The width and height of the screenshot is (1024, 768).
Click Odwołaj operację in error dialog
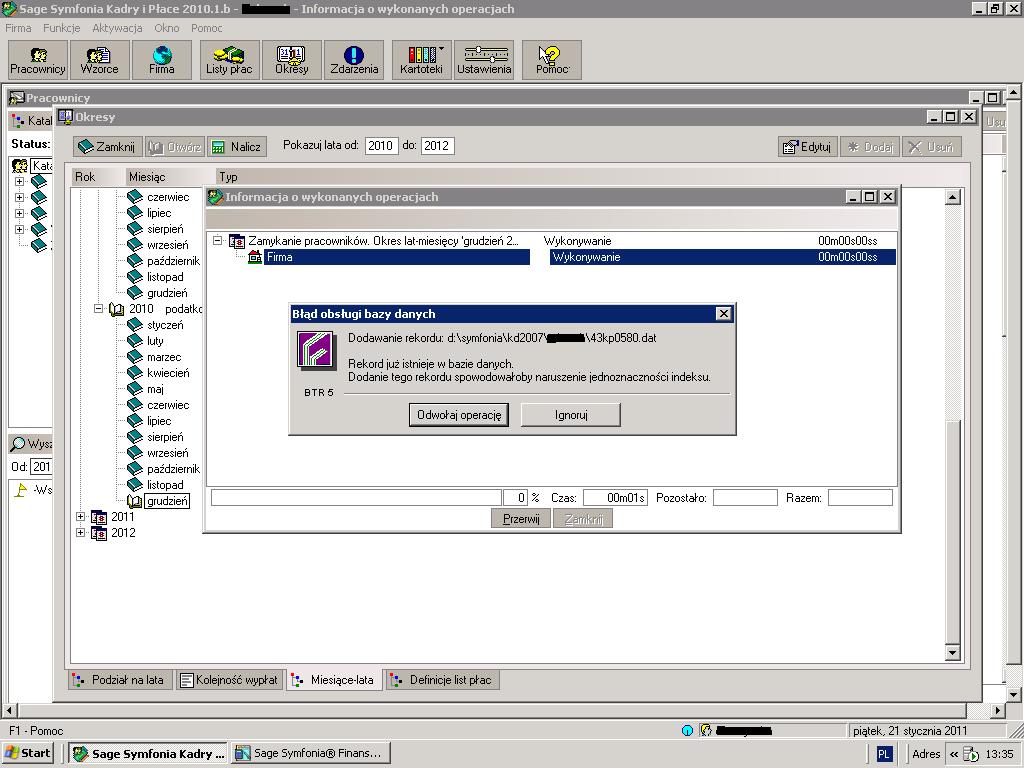click(459, 415)
